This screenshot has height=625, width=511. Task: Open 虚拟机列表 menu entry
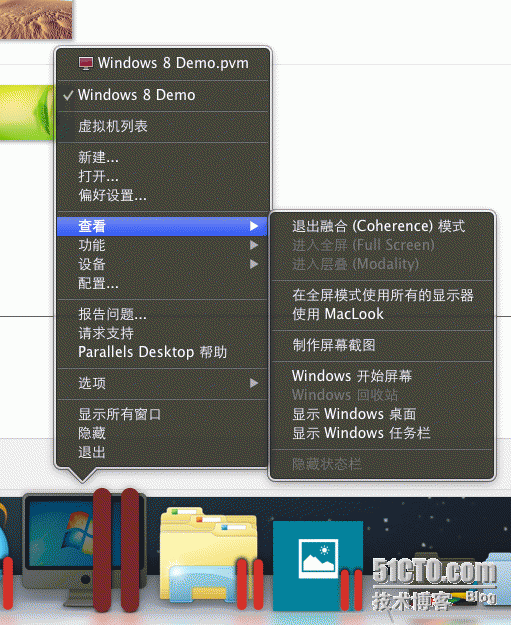click(163, 126)
